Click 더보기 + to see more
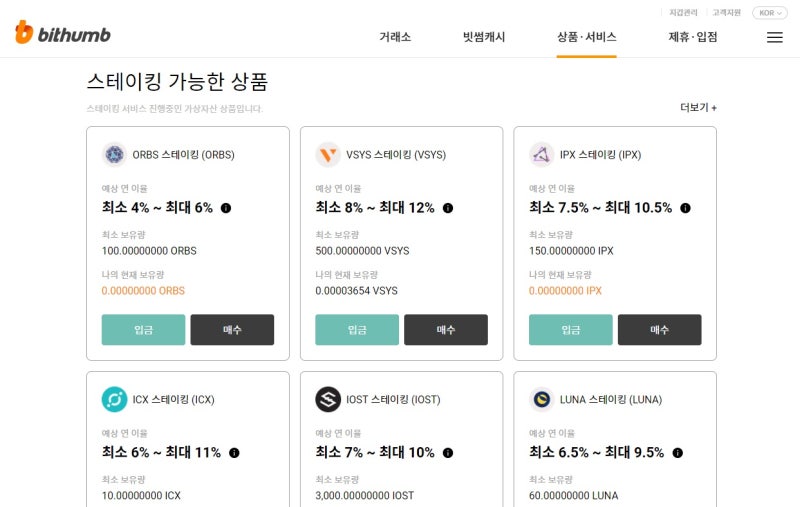This screenshot has width=800, height=507. [698, 108]
